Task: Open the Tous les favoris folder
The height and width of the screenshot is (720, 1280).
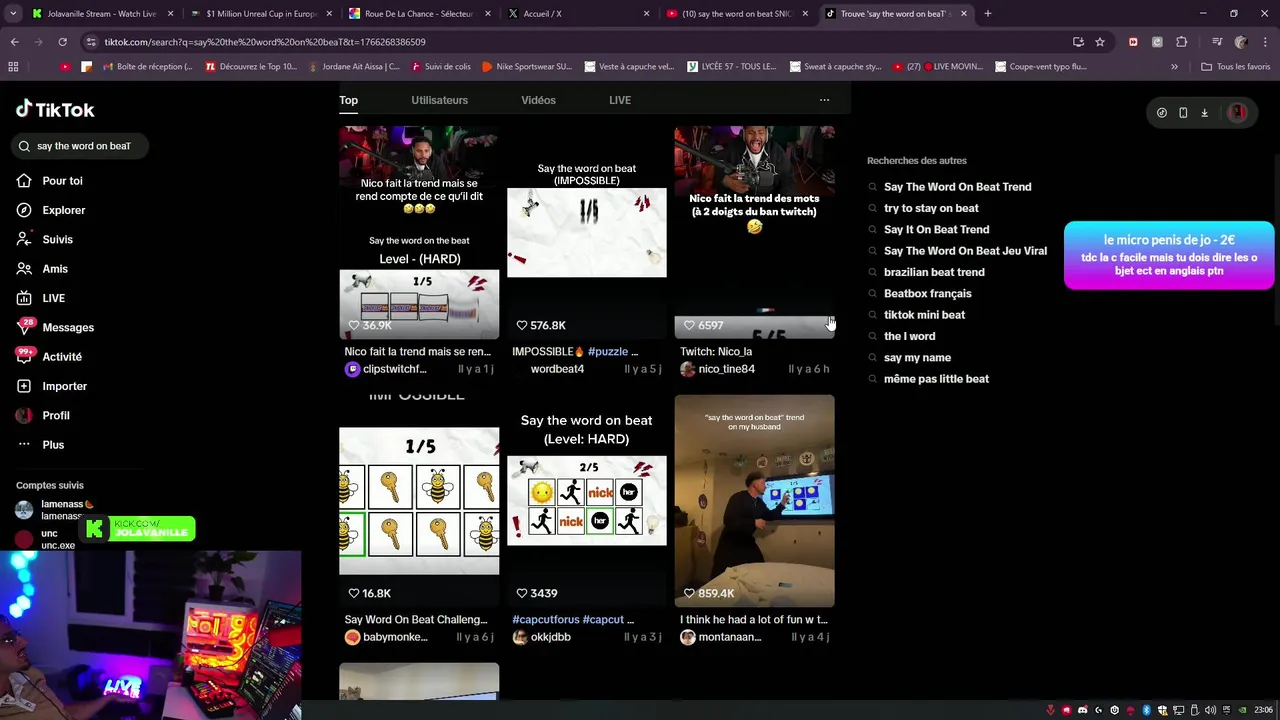Action: coord(1236,67)
